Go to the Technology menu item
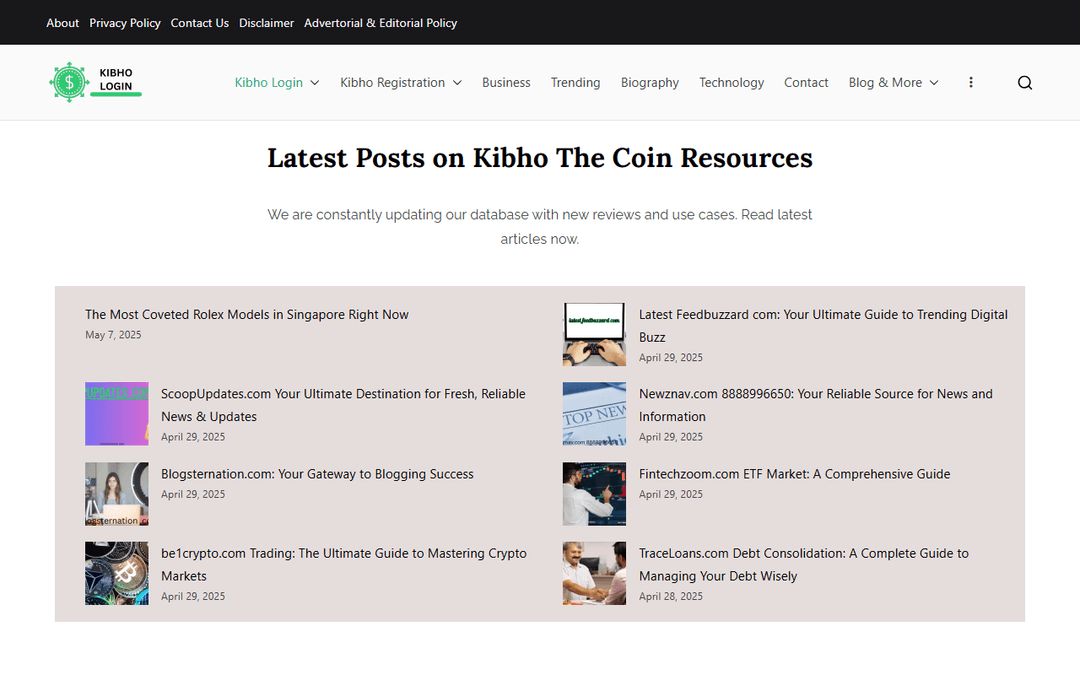Viewport: 1080px width, 675px height. click(731, 83)
